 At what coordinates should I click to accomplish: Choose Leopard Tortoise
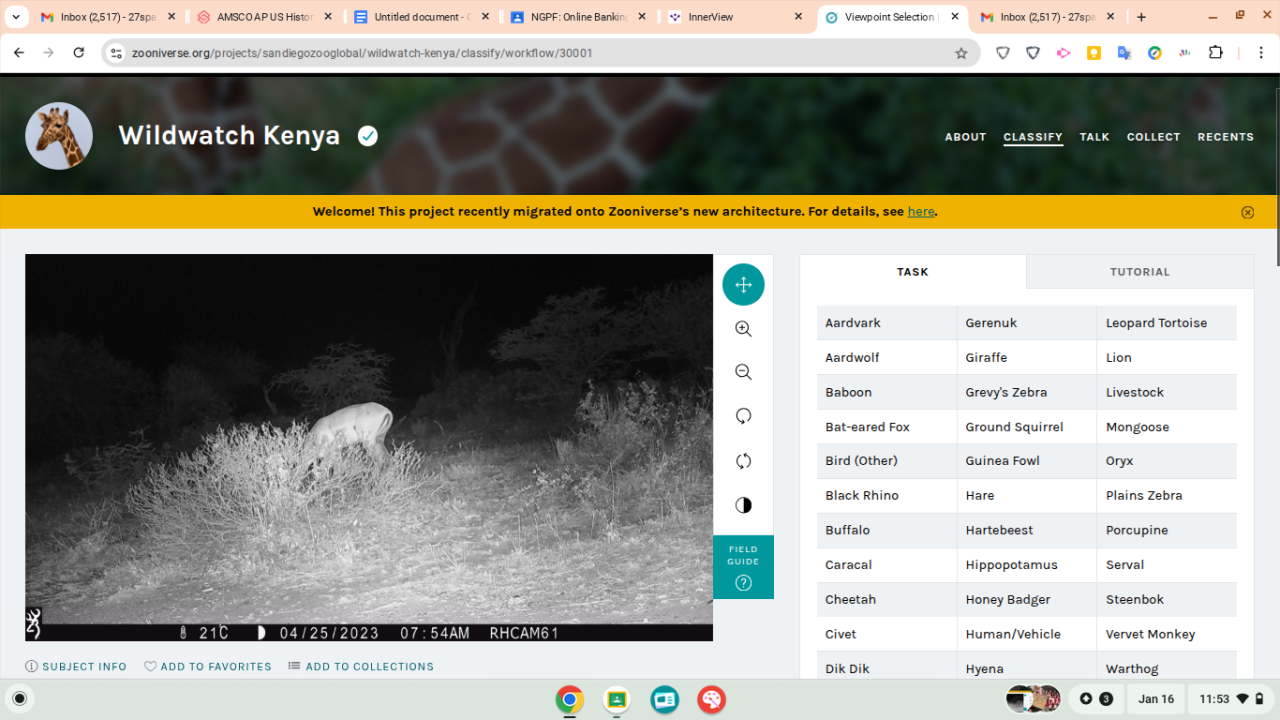tap(1167, 323)
